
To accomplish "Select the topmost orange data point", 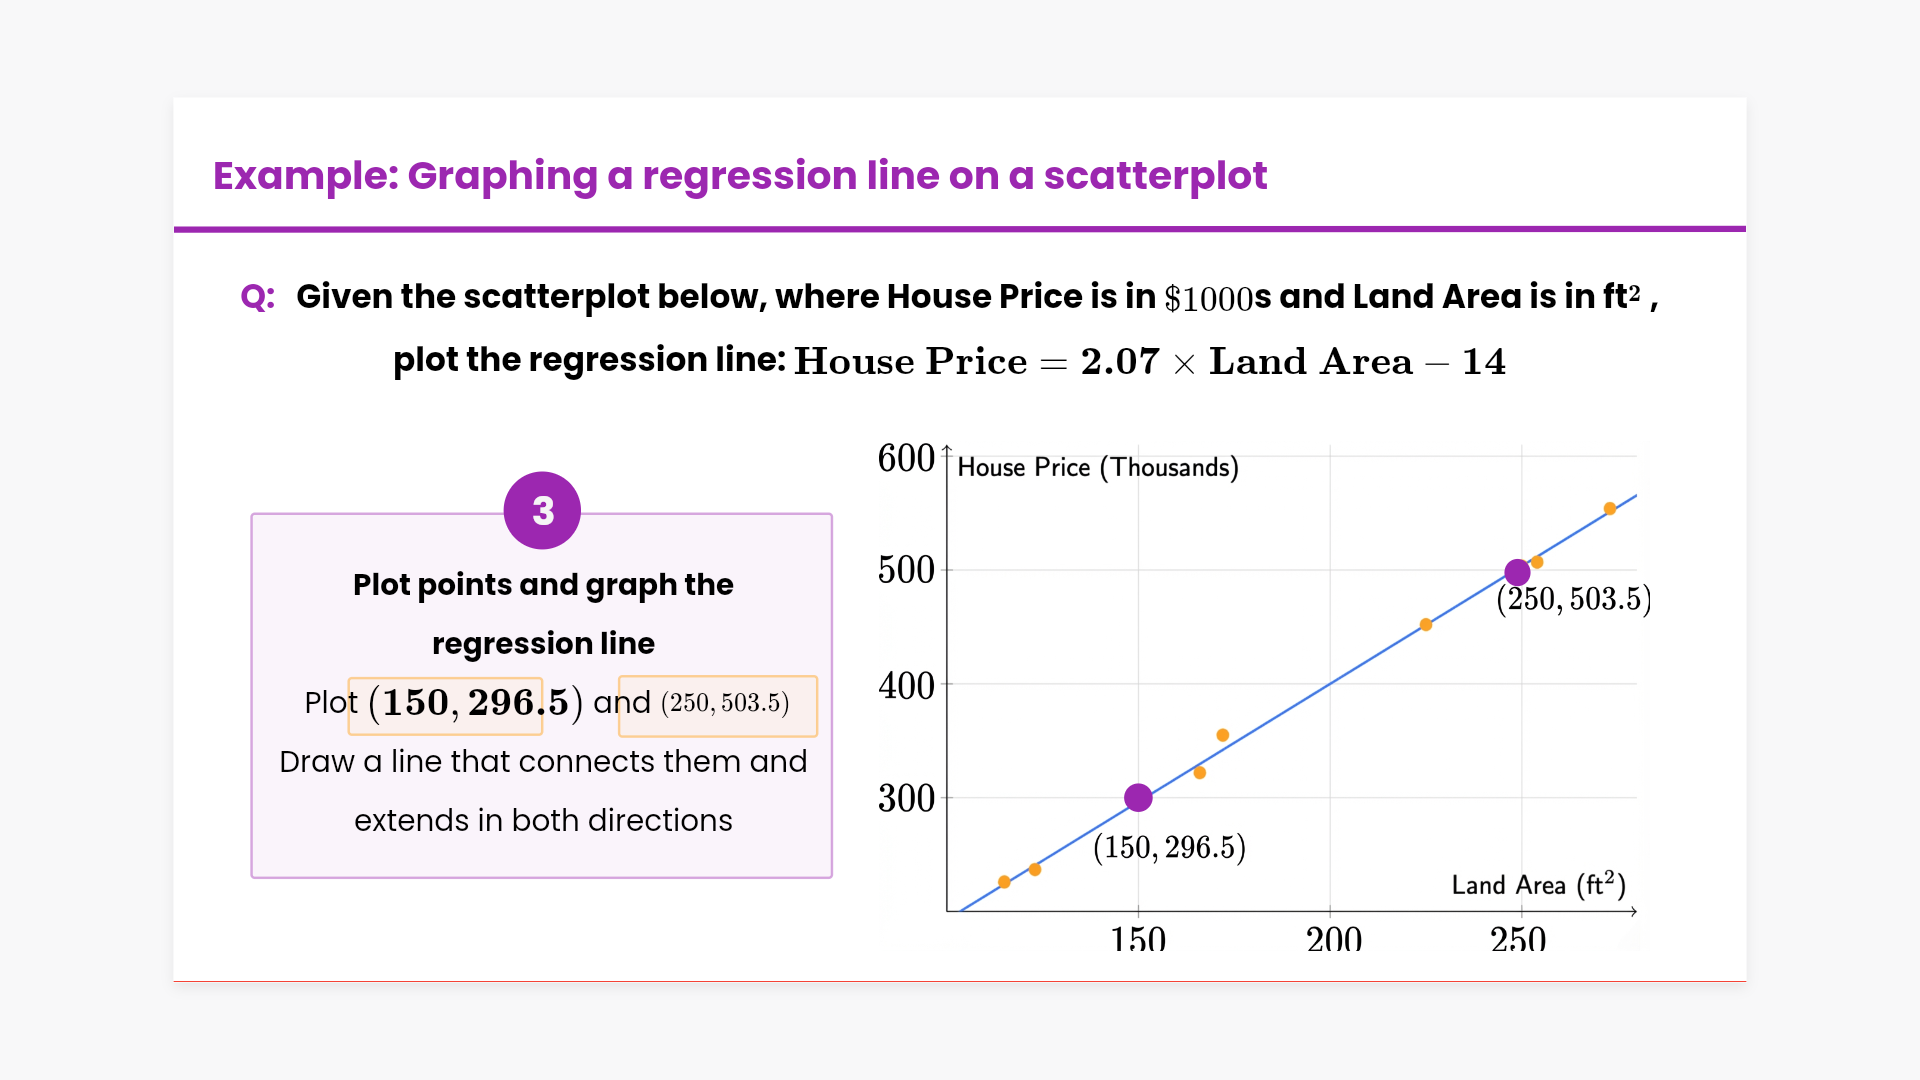I will click(x=1610, y=509).
